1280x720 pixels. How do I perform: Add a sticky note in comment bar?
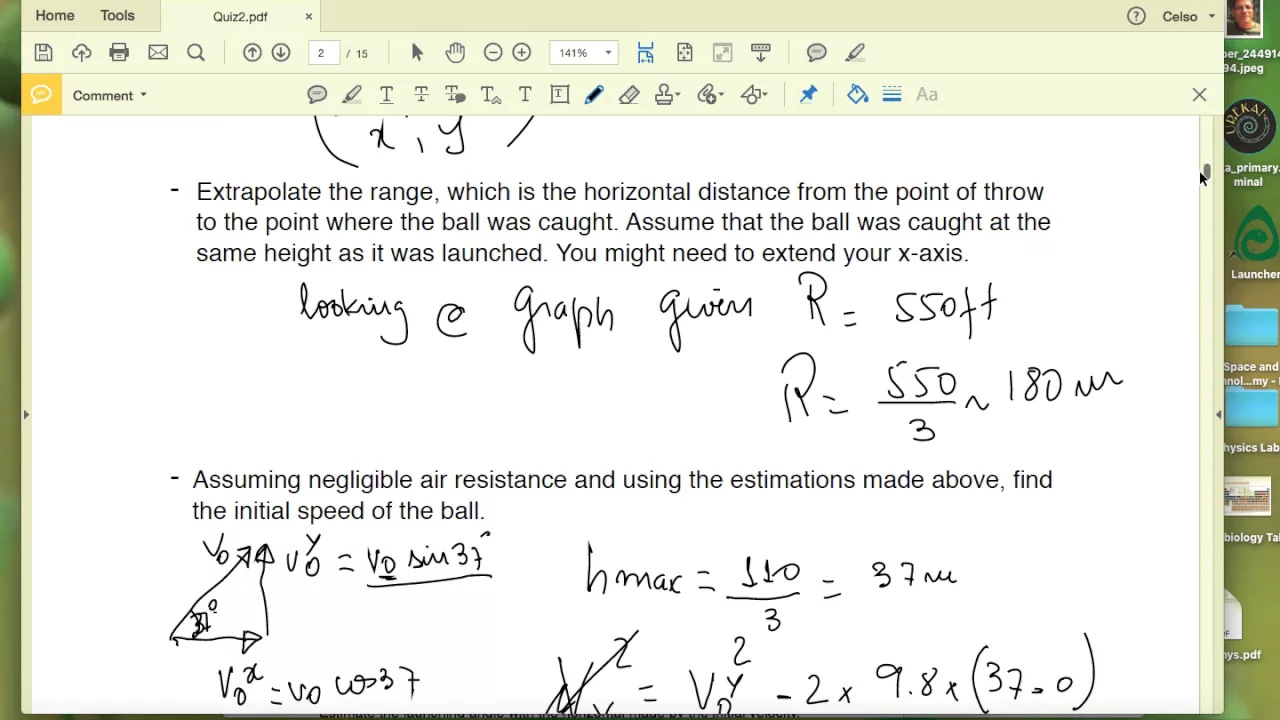coord(317,95)
